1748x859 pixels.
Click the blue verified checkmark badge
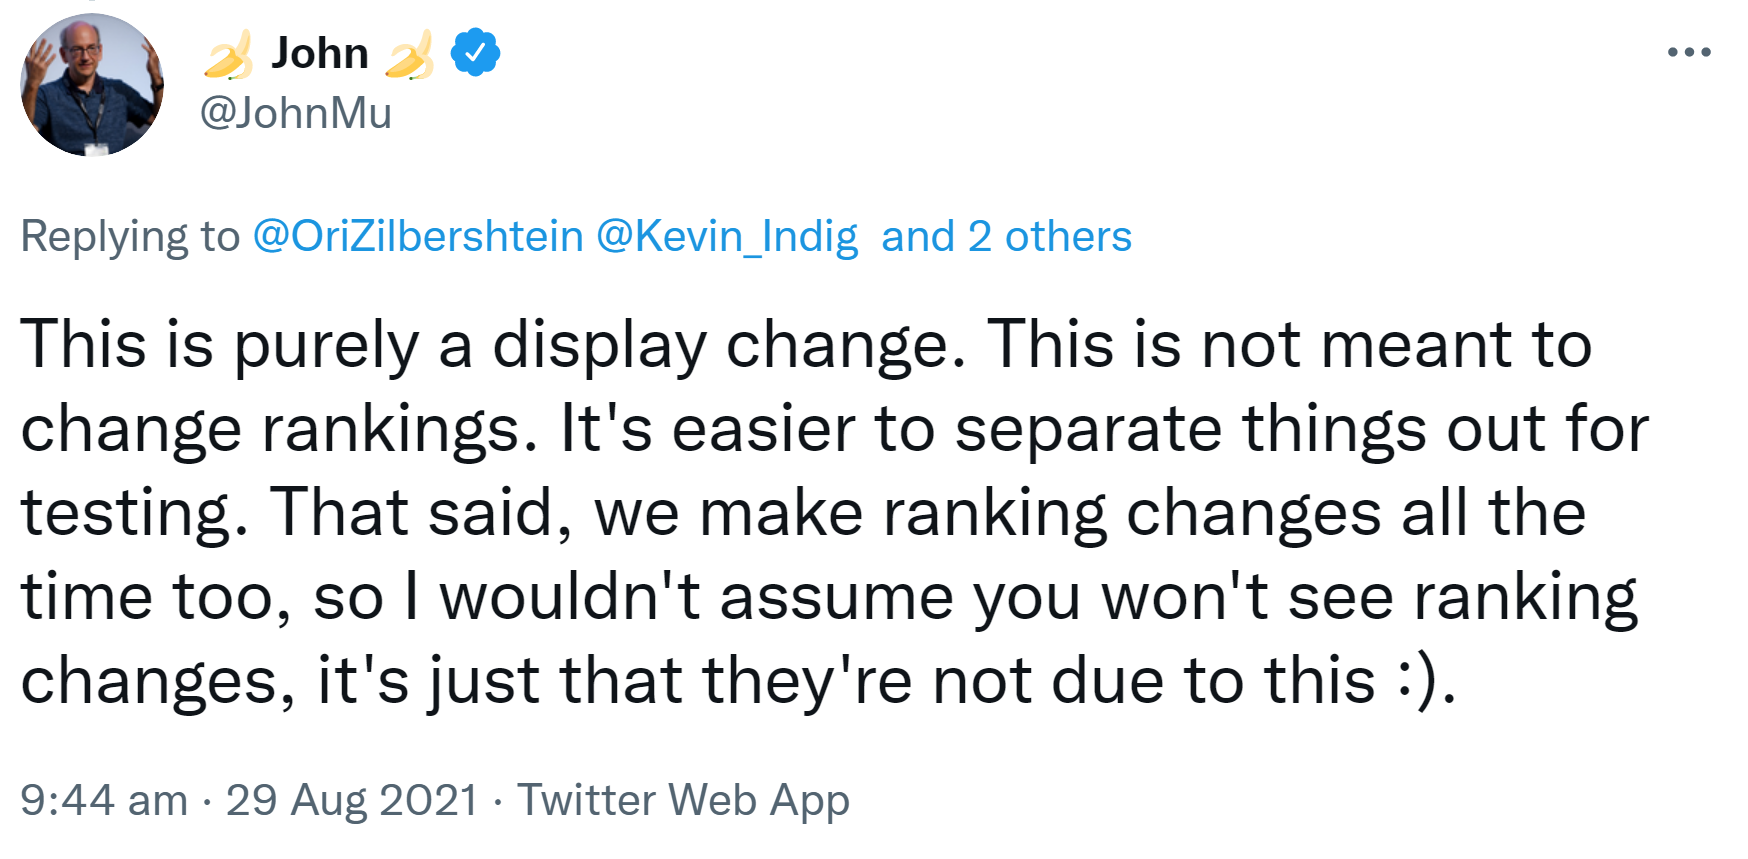click(475, 53)
